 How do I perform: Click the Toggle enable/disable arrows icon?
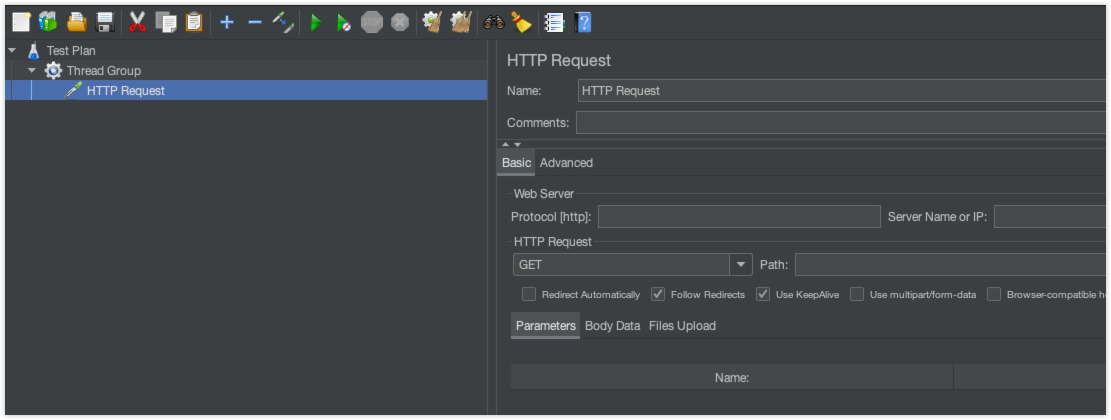[283, 23]
